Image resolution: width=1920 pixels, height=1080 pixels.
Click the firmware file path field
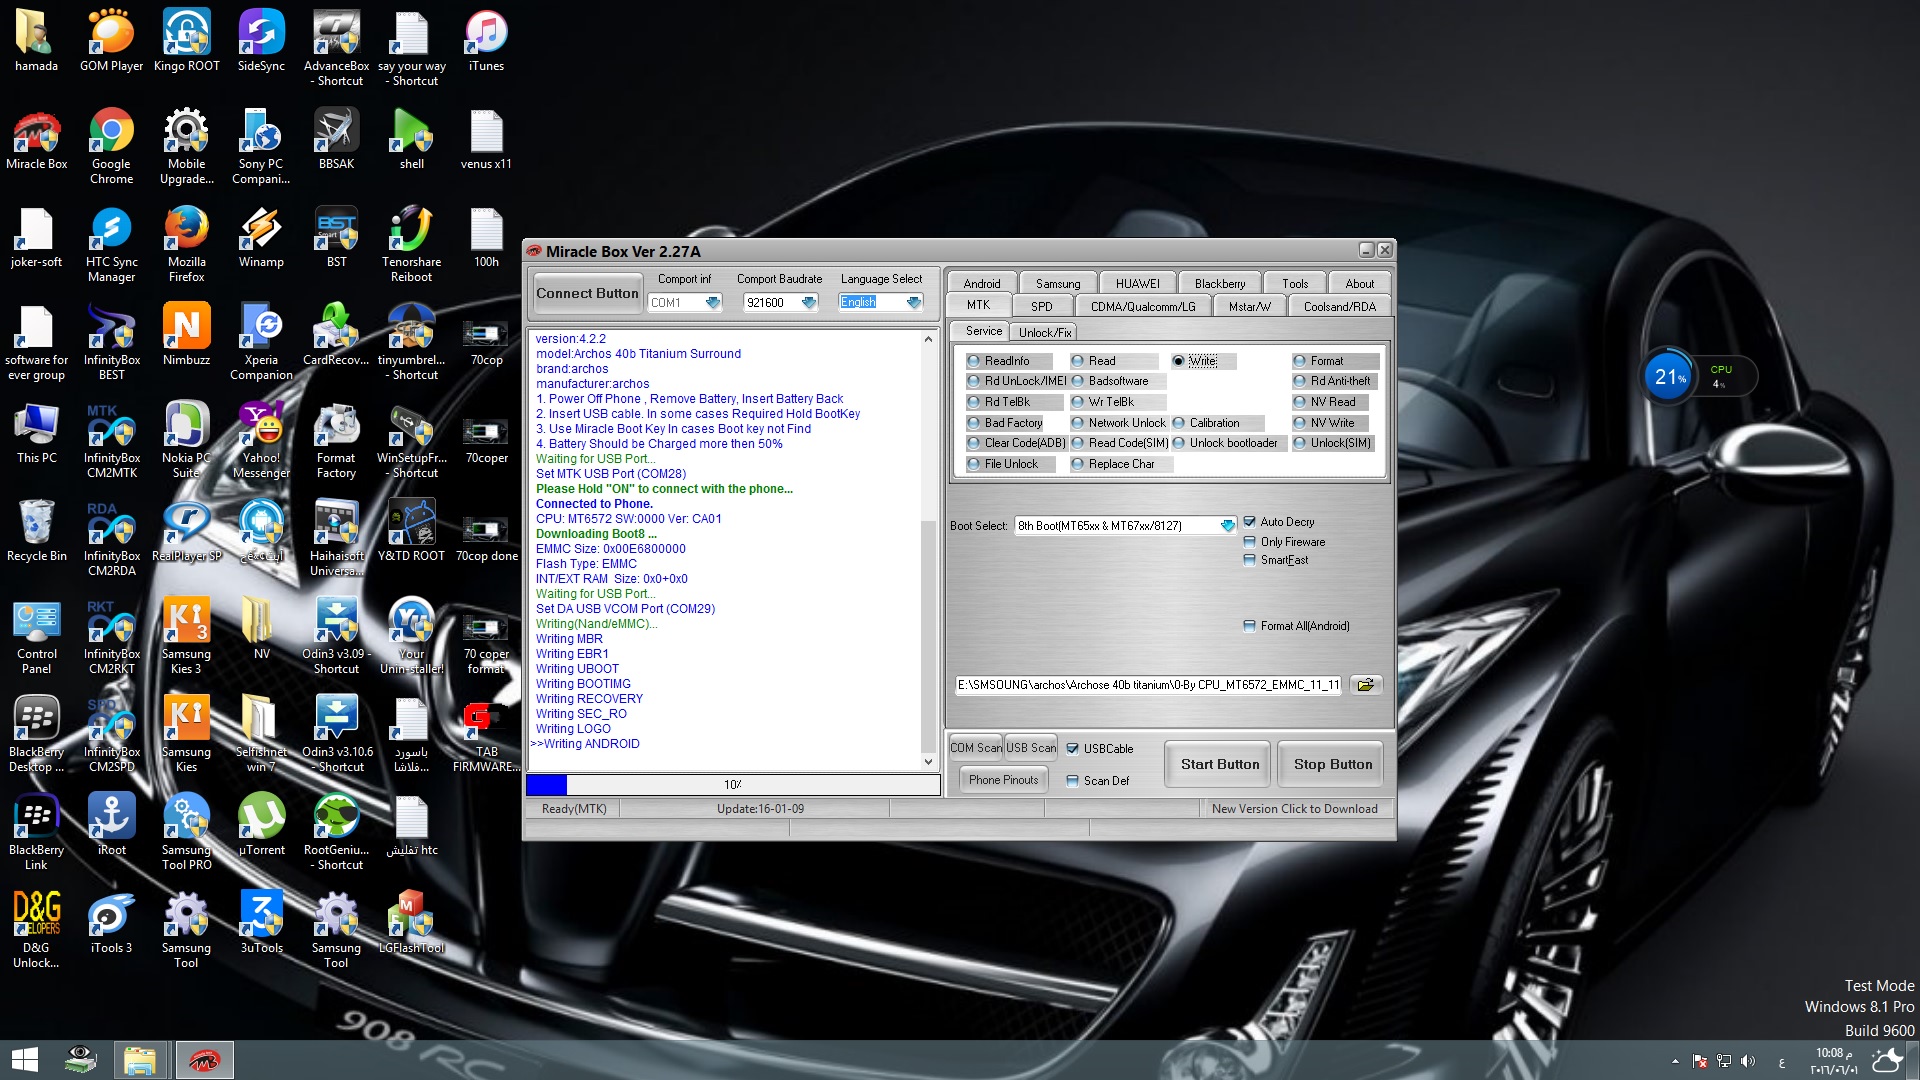click(x=1148, y=685)
